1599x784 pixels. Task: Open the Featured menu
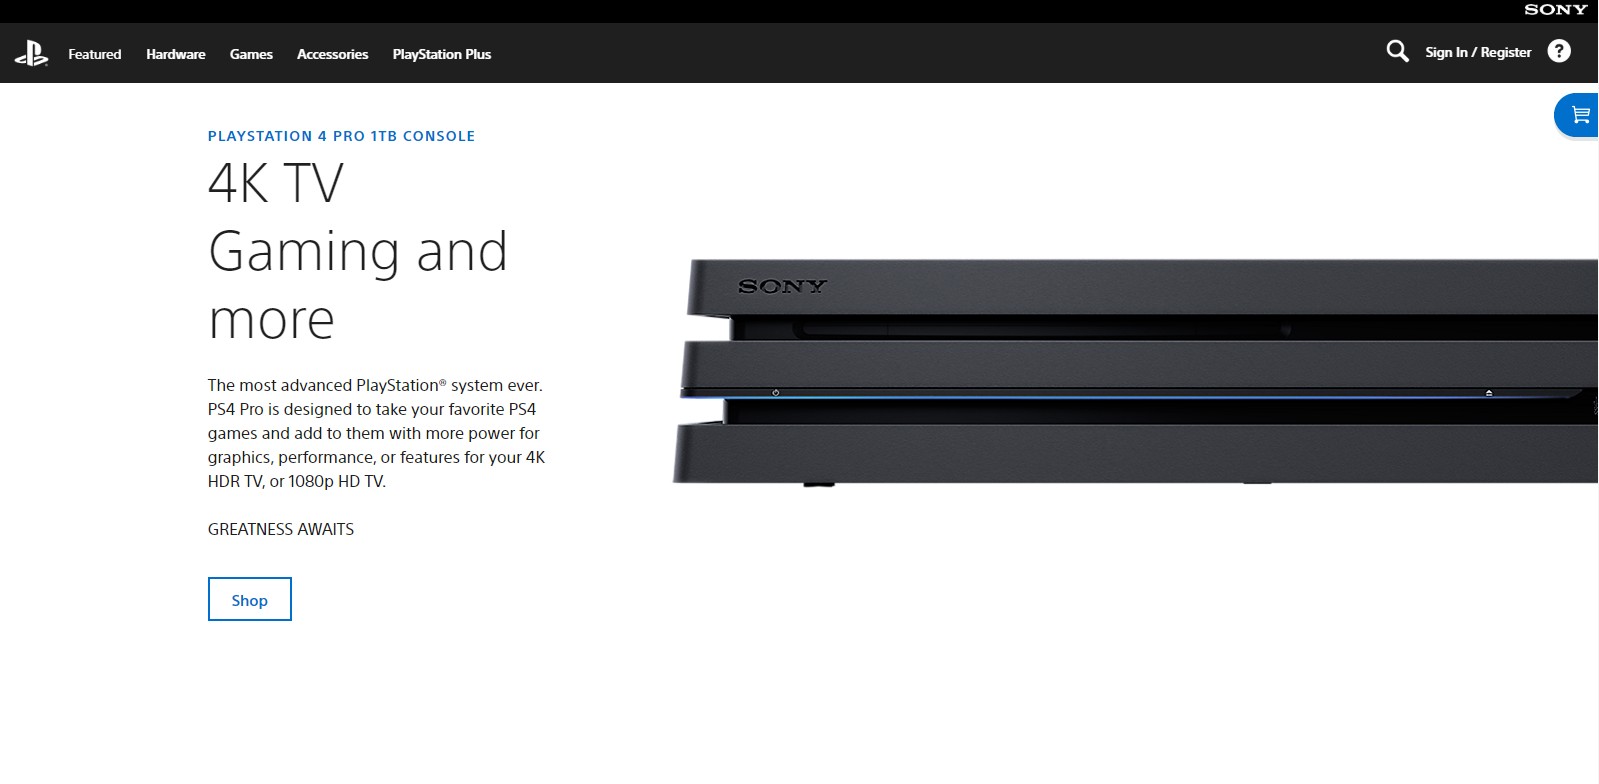[x=95, y=54]
